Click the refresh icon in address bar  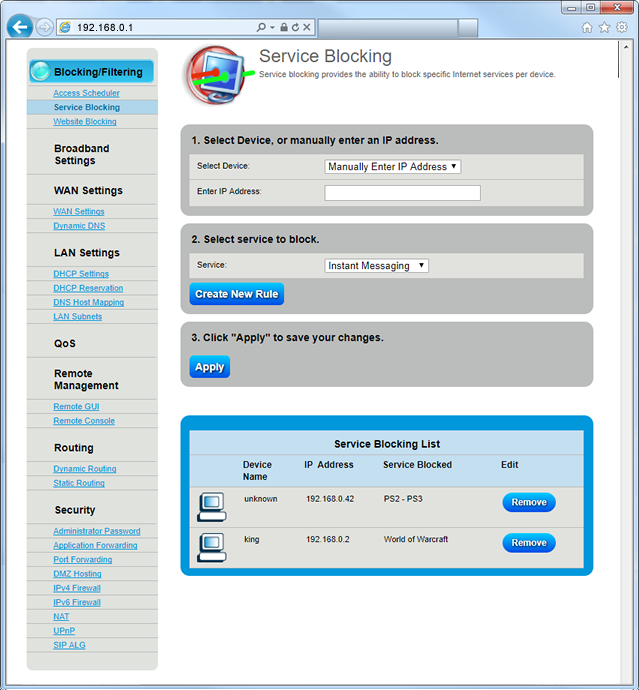point(296,28)
